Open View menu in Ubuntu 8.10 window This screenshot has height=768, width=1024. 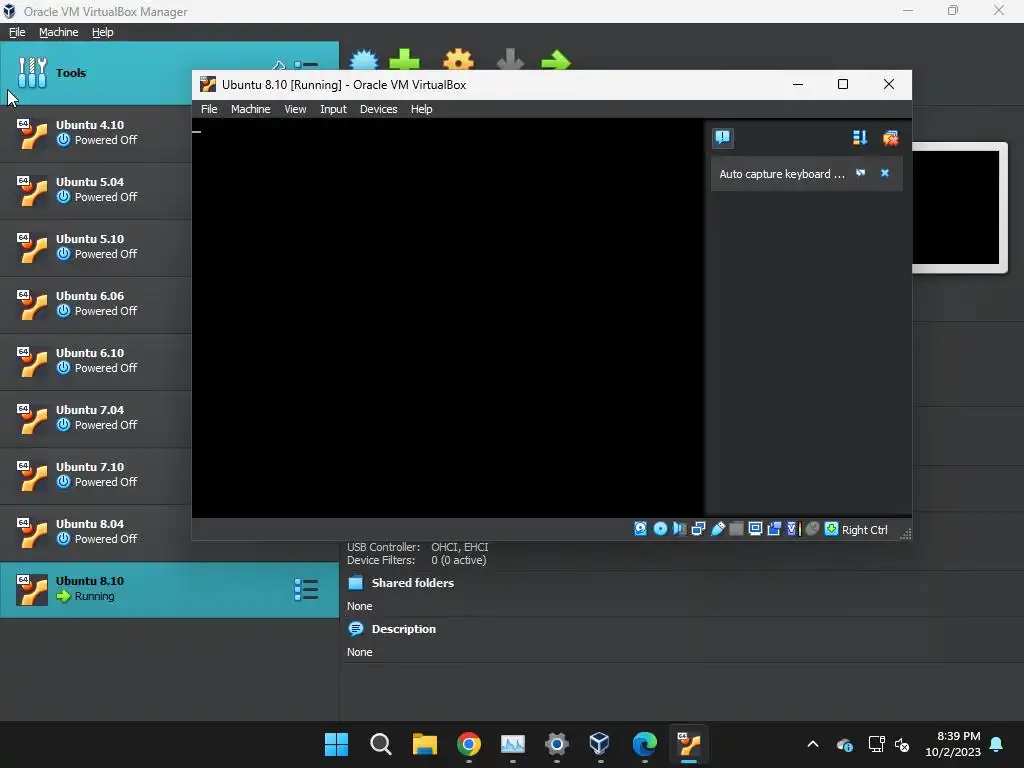(295, 109)
